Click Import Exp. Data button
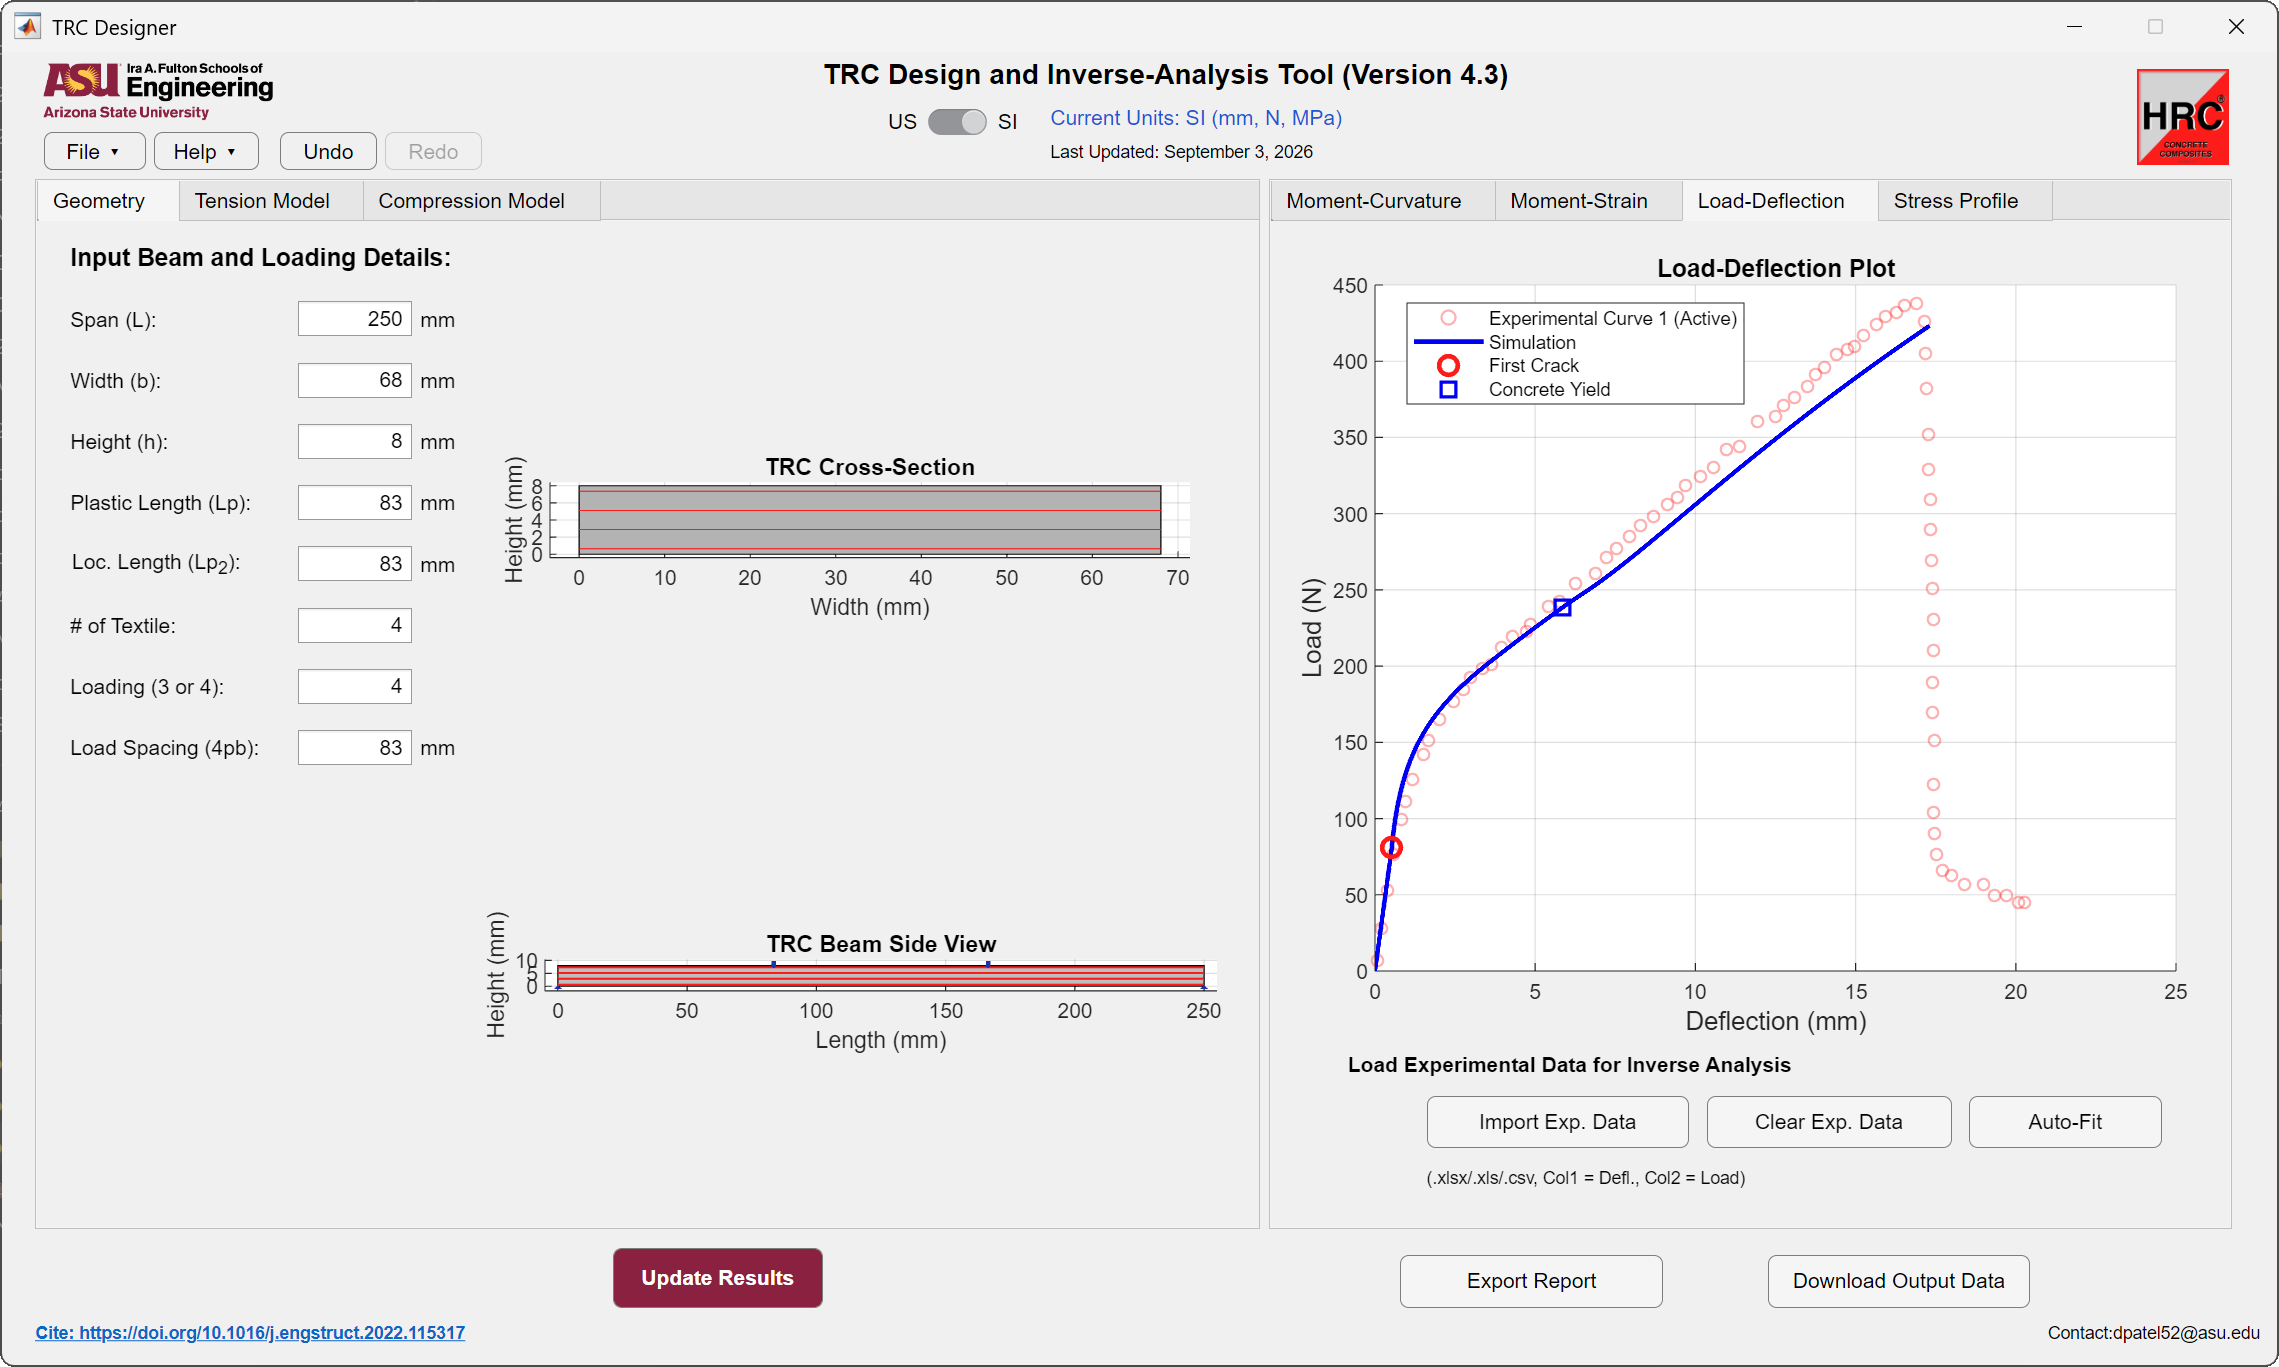The height and width of the screenshot is (1367, 2279). 1557,1122
